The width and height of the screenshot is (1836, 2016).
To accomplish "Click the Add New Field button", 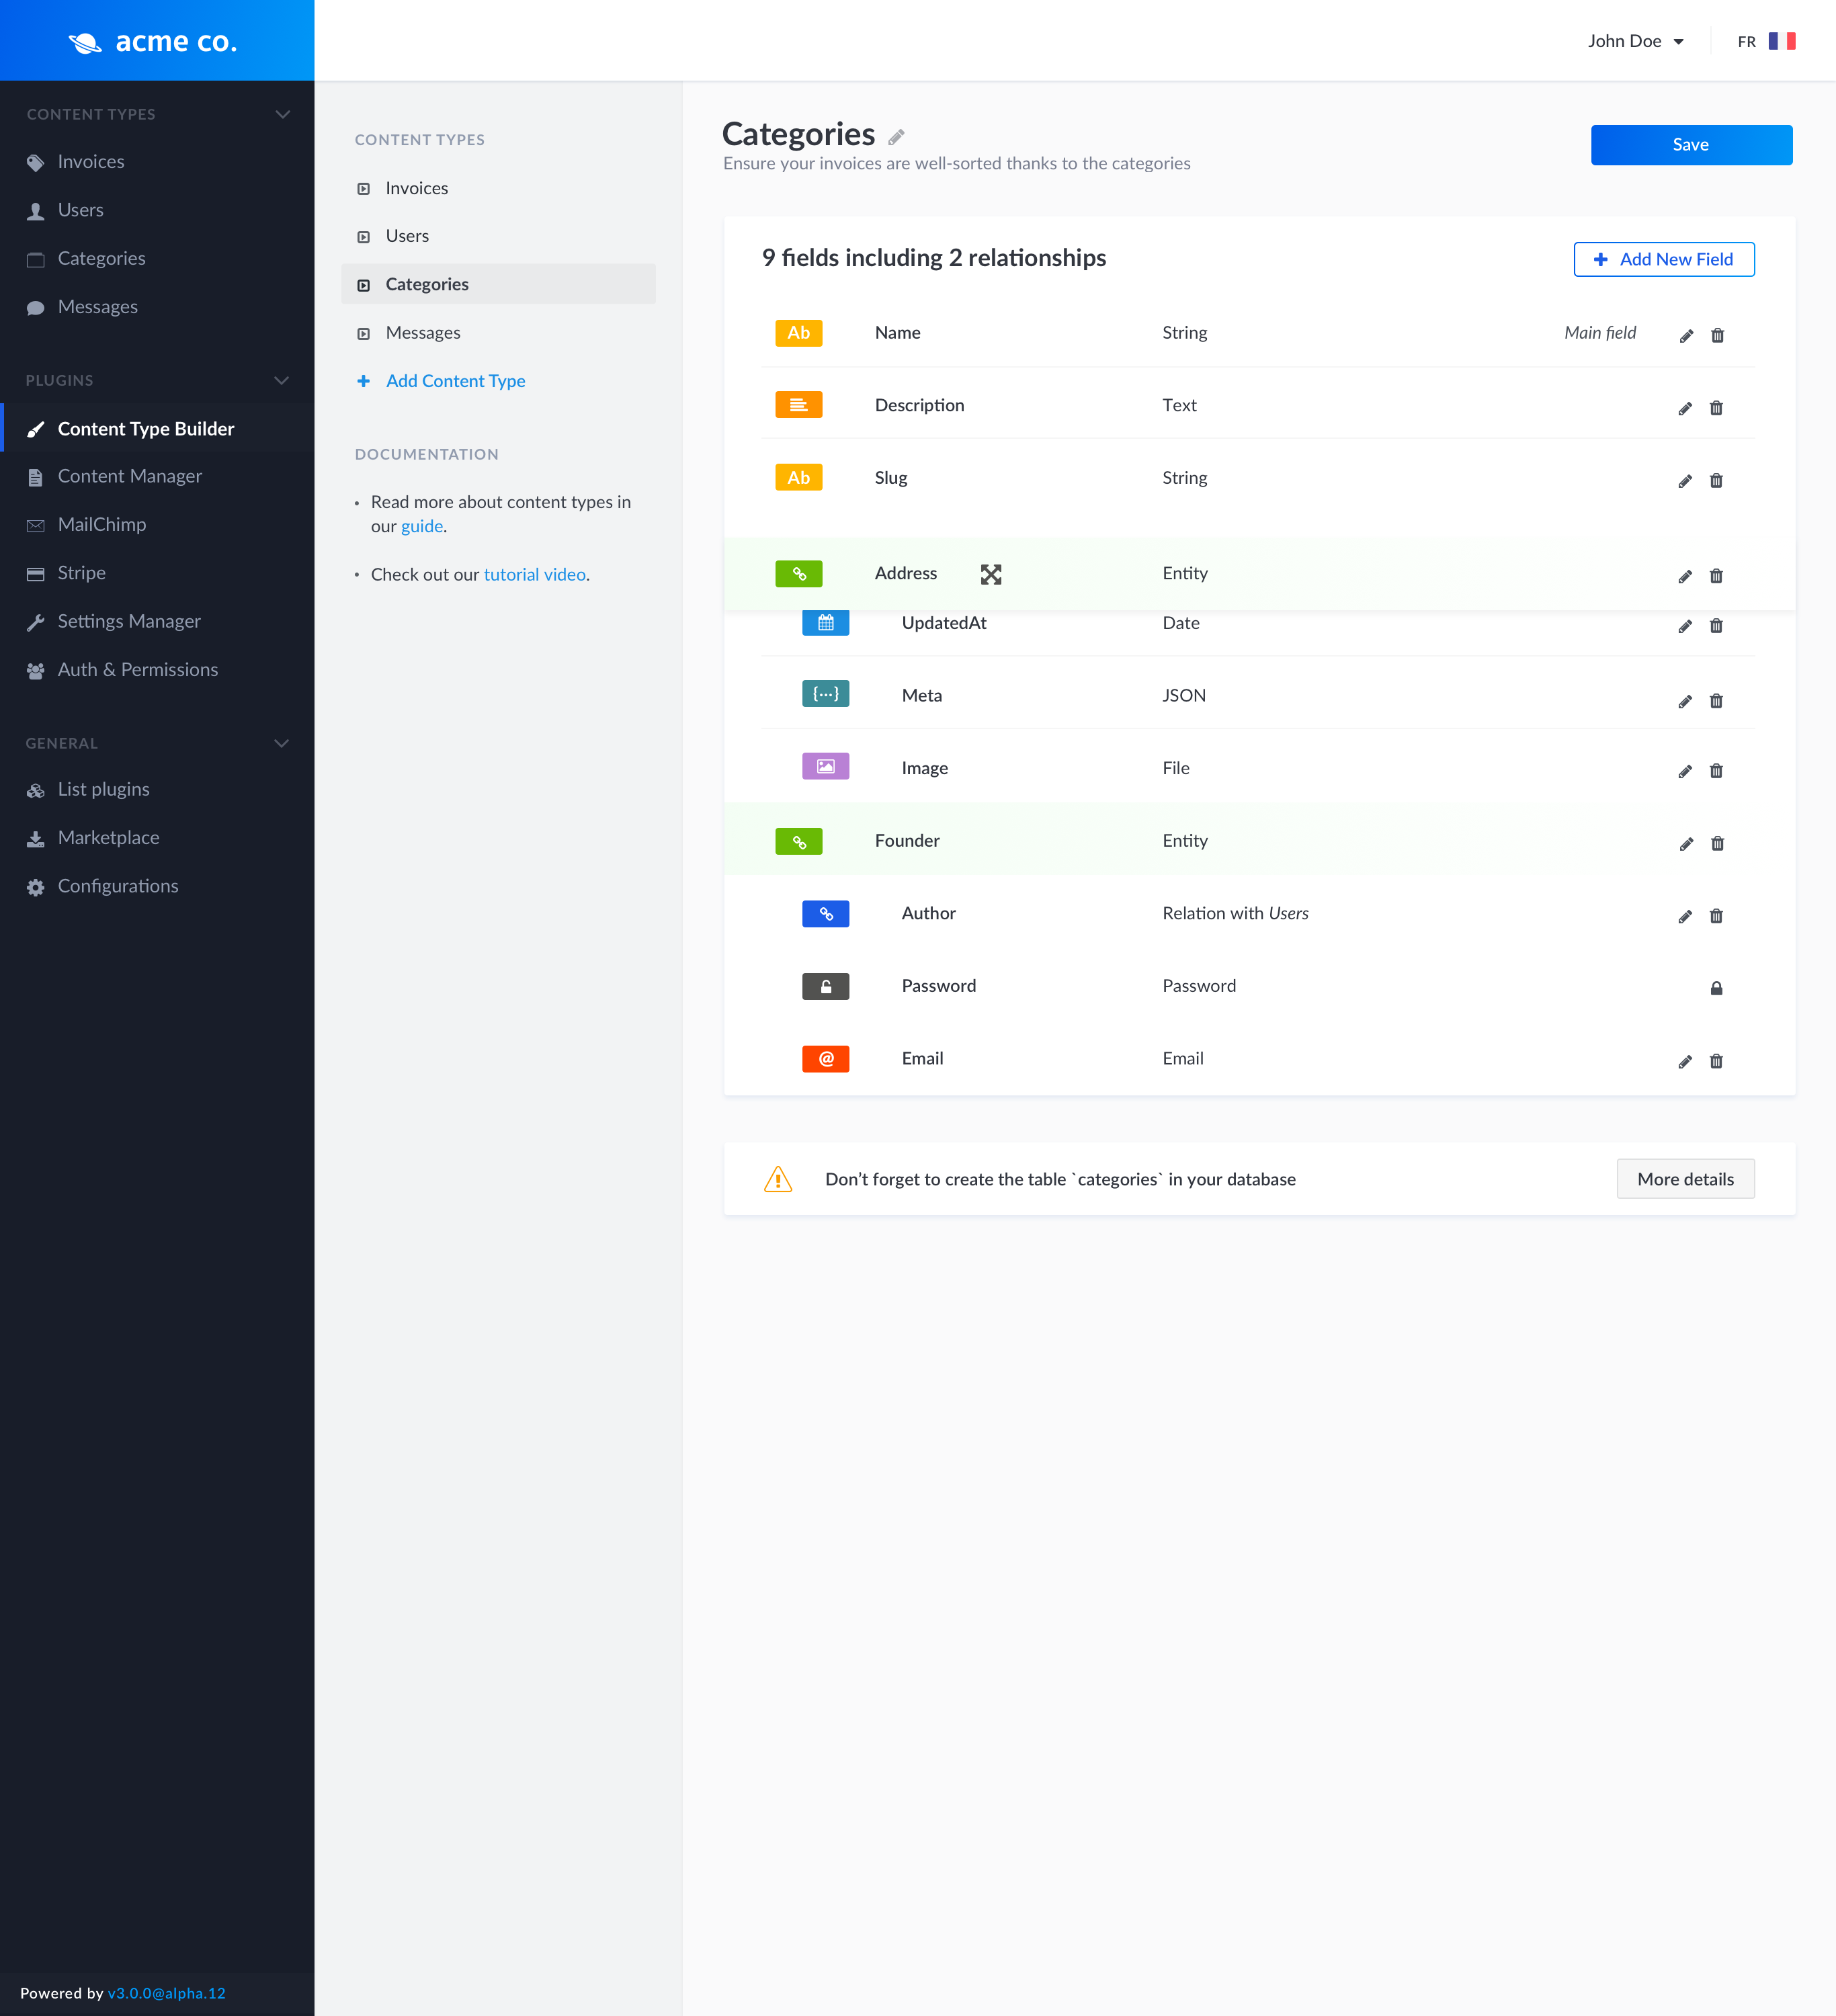I will [x=1663, y=259].
